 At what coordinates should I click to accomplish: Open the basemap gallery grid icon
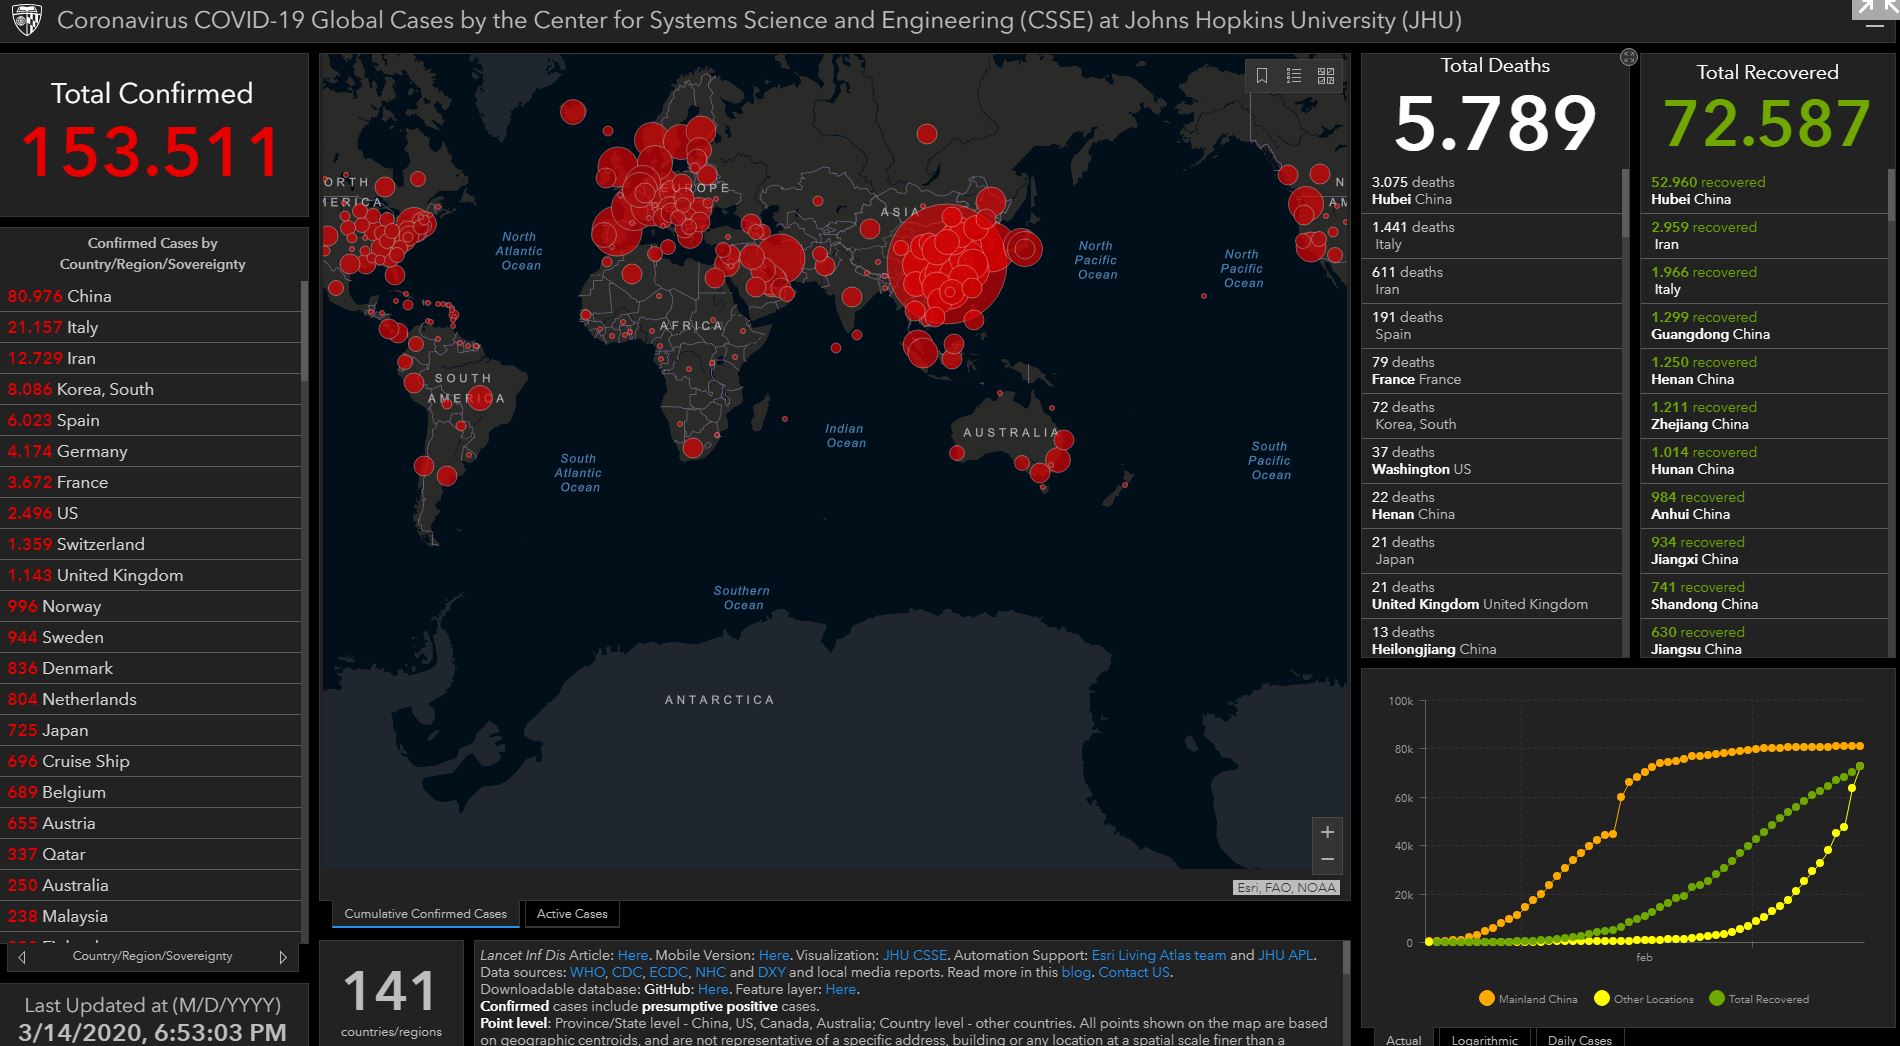pos(1326,76)
